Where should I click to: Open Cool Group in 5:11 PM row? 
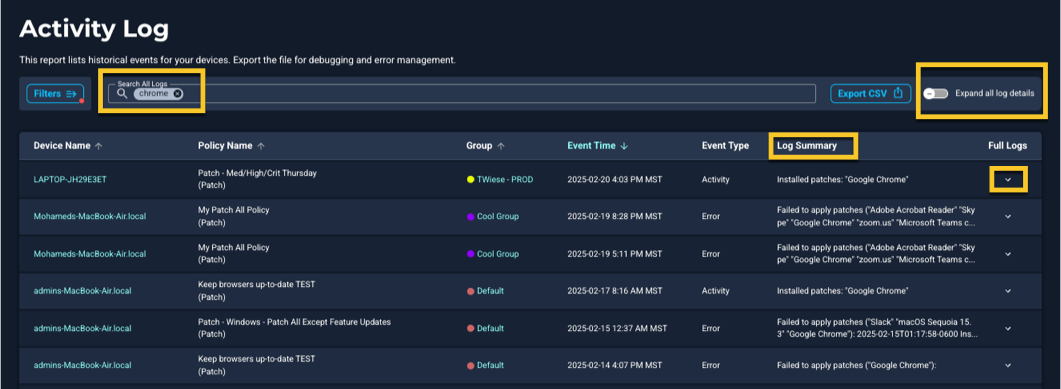(x=498, y=254)
